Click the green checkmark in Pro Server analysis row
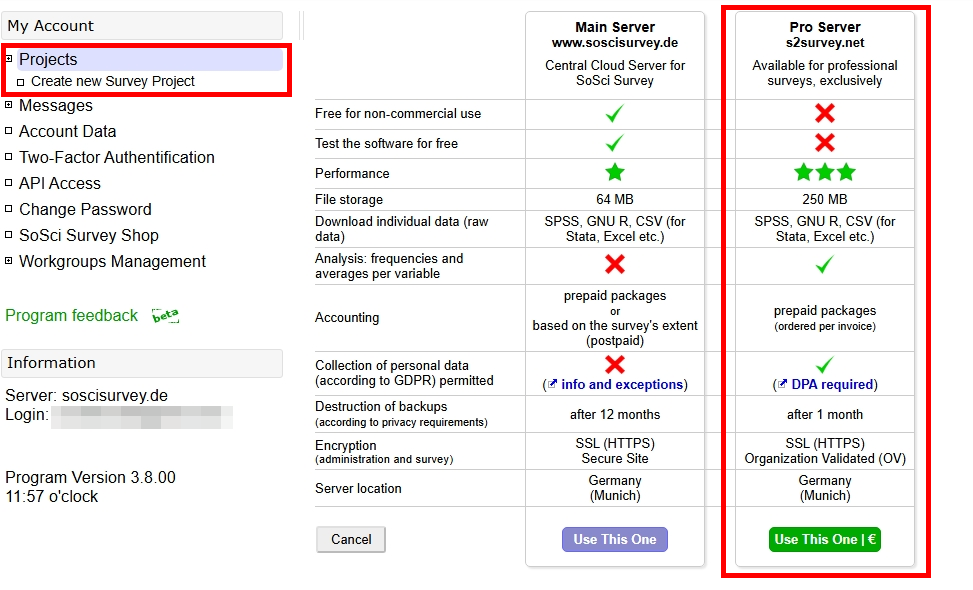This screenshot has height=590, width=973. [x=823, y=264]
